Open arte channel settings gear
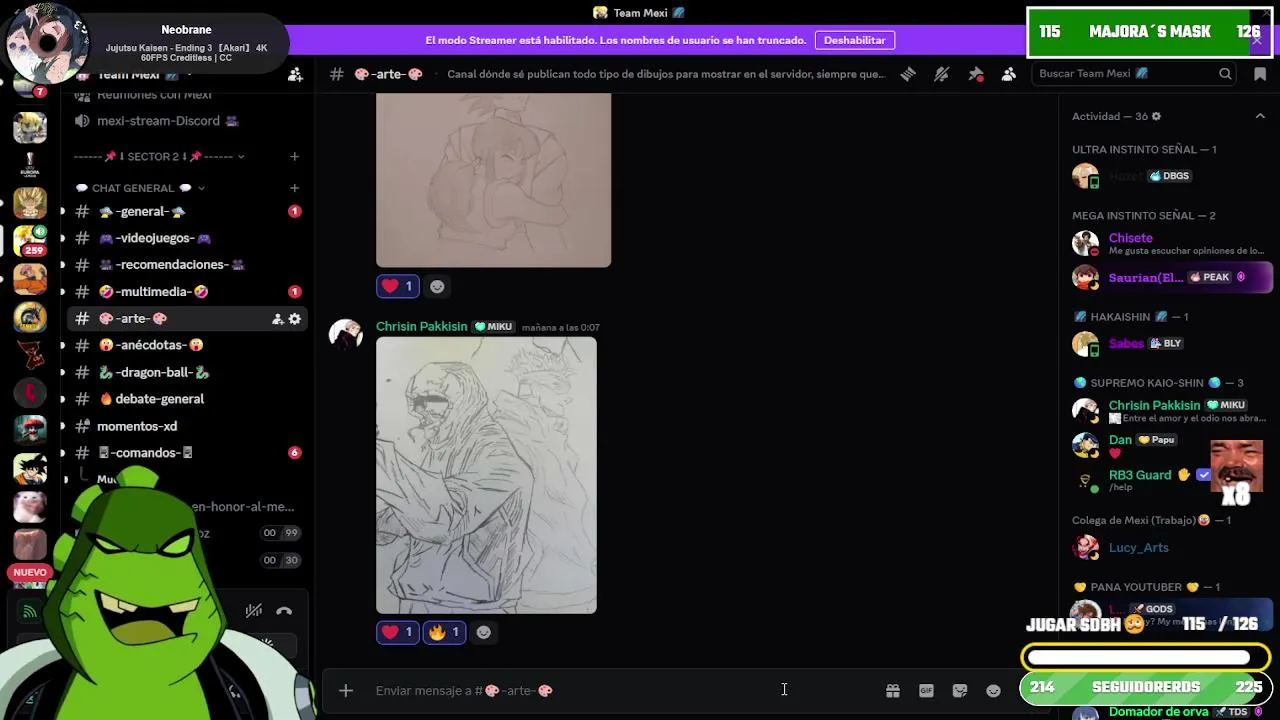Image resolution: width=1280 pixels, height=720 pixels. [x=295, y=319]
